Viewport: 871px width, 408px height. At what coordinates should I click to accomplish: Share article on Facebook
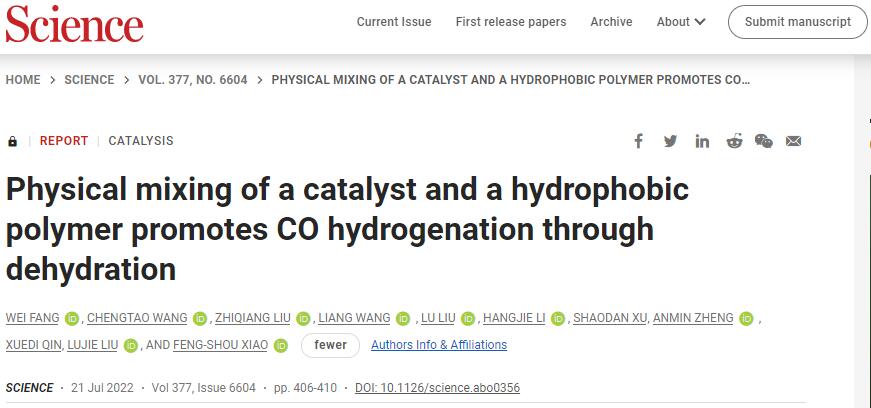pyautogui.click(x=639, y=141)
